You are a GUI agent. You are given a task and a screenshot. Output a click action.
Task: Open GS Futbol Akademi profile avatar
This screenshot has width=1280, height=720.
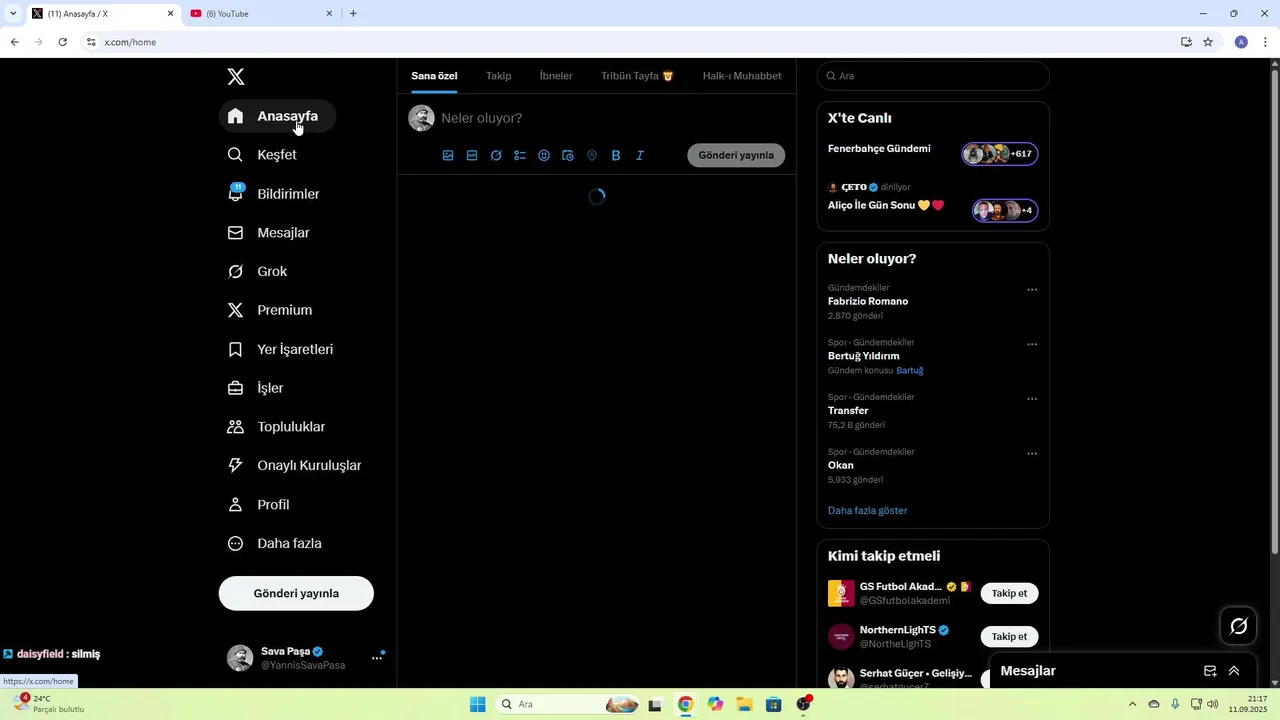click(x=842, y=594)
